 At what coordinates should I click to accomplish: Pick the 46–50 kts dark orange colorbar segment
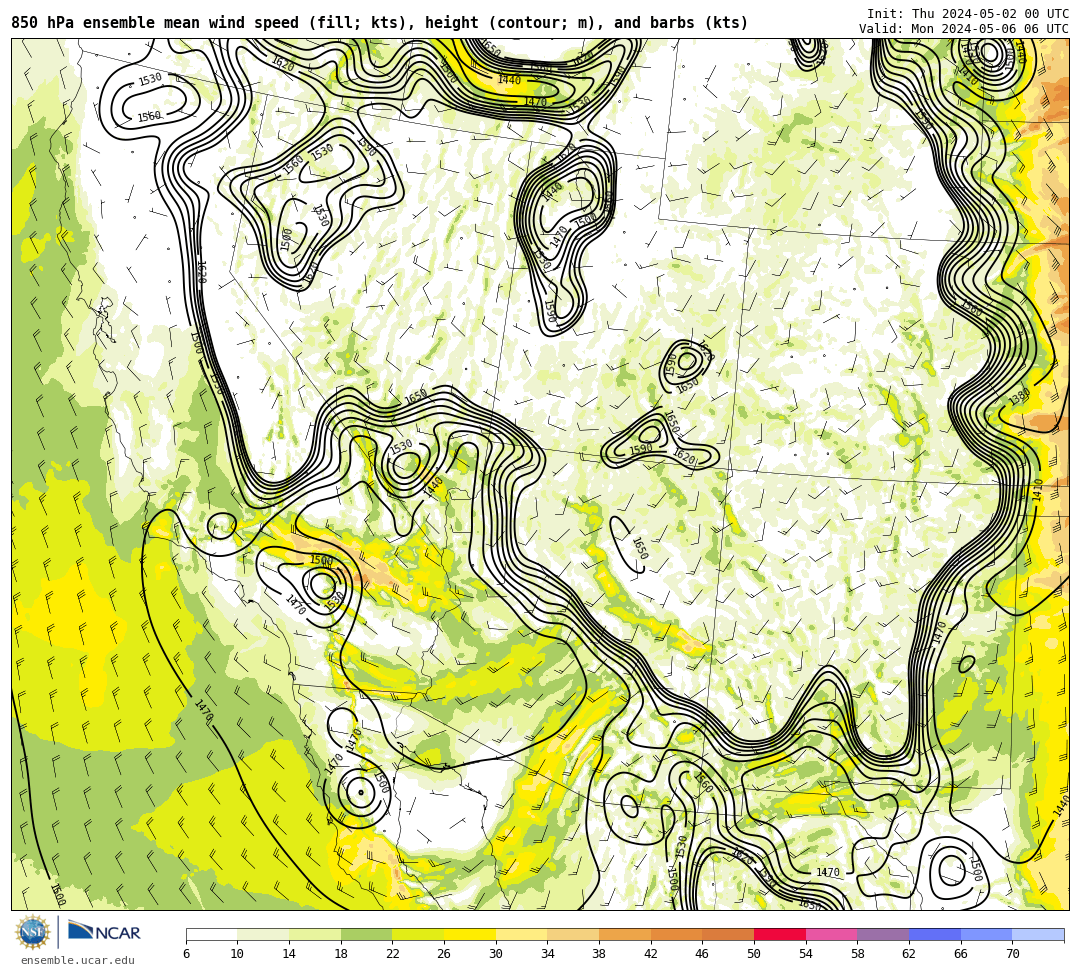(x=728, y=934)
